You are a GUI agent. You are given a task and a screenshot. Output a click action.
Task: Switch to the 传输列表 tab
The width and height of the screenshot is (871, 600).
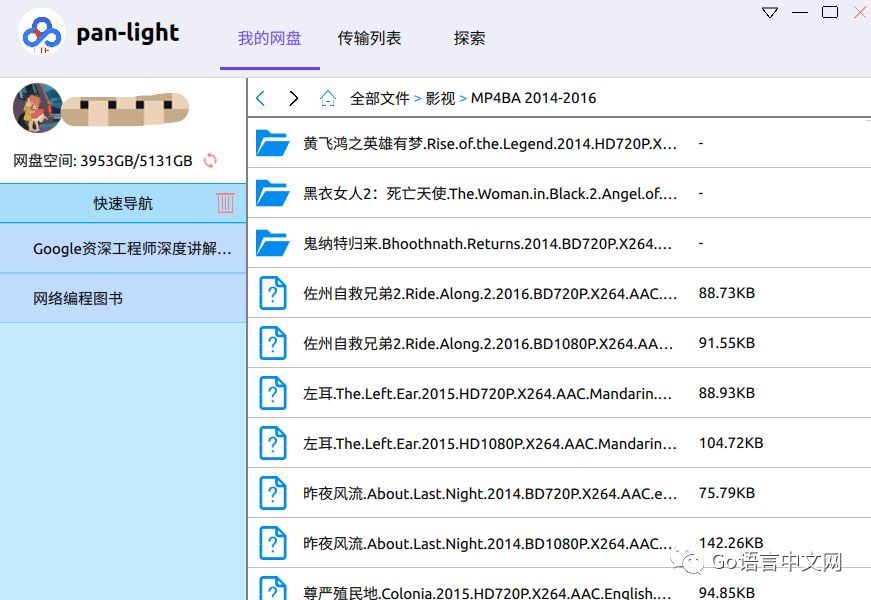[x=369, y=38]
